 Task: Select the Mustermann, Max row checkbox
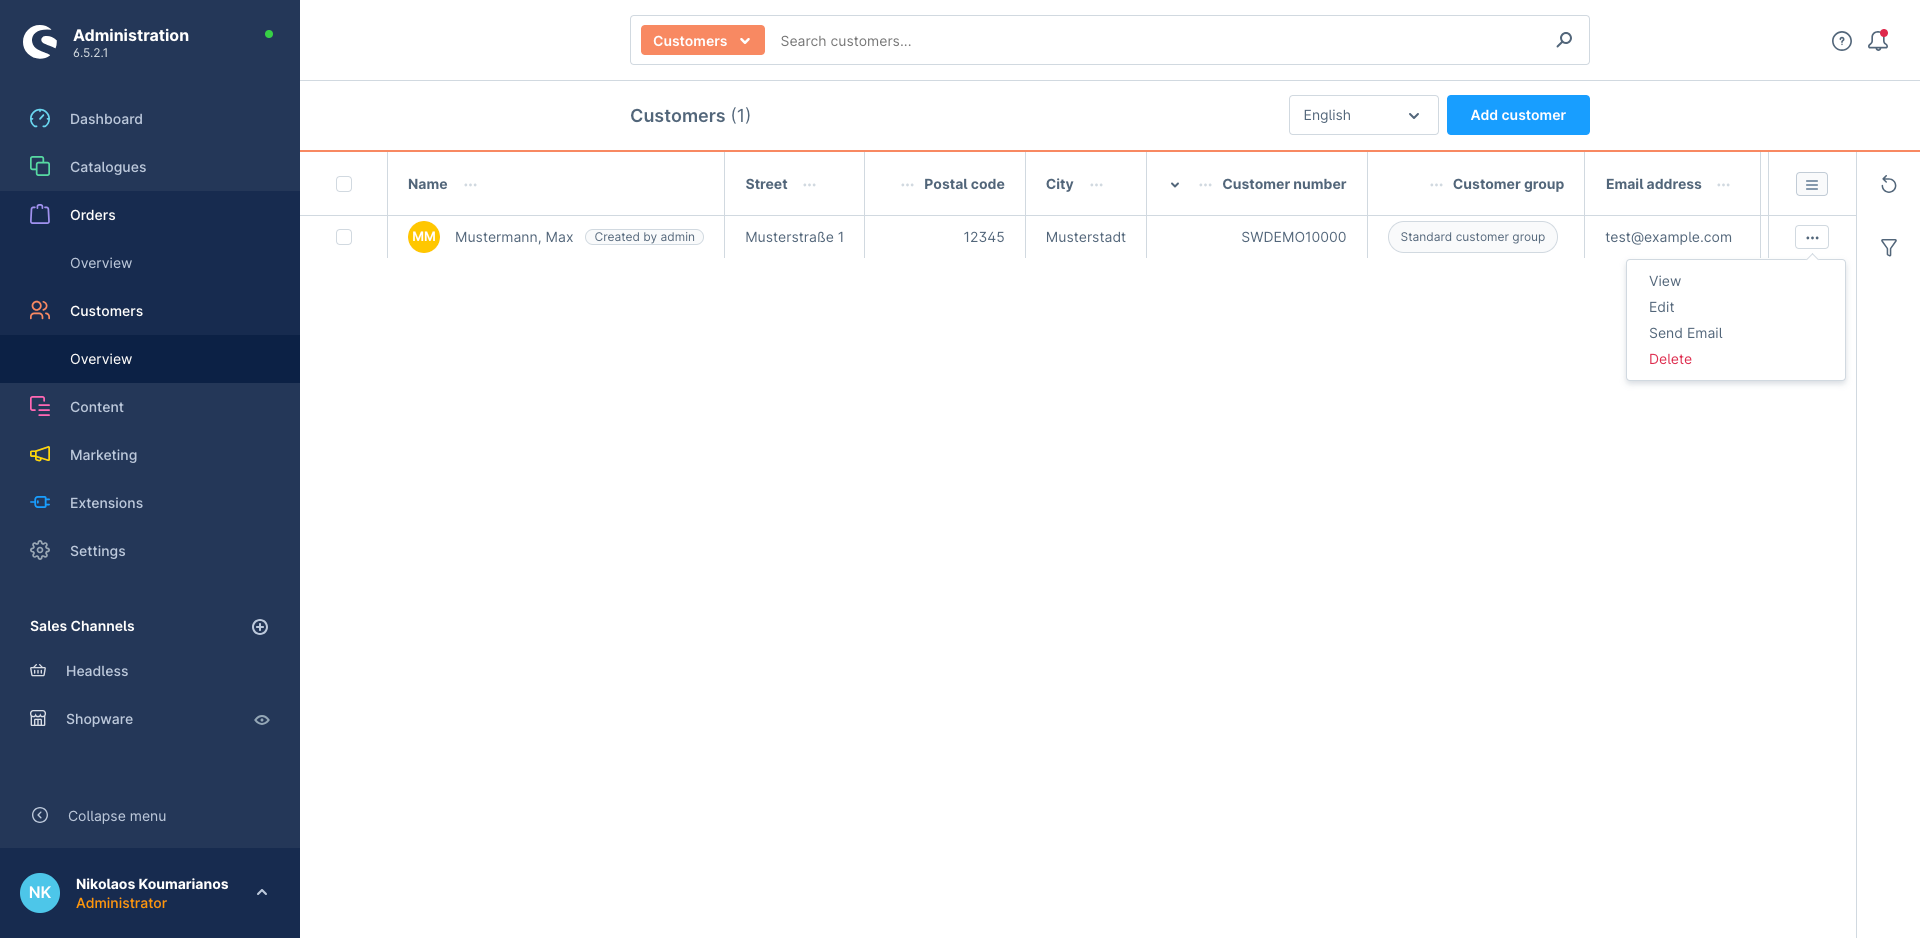pyautogui.click(x=344, y=237)
